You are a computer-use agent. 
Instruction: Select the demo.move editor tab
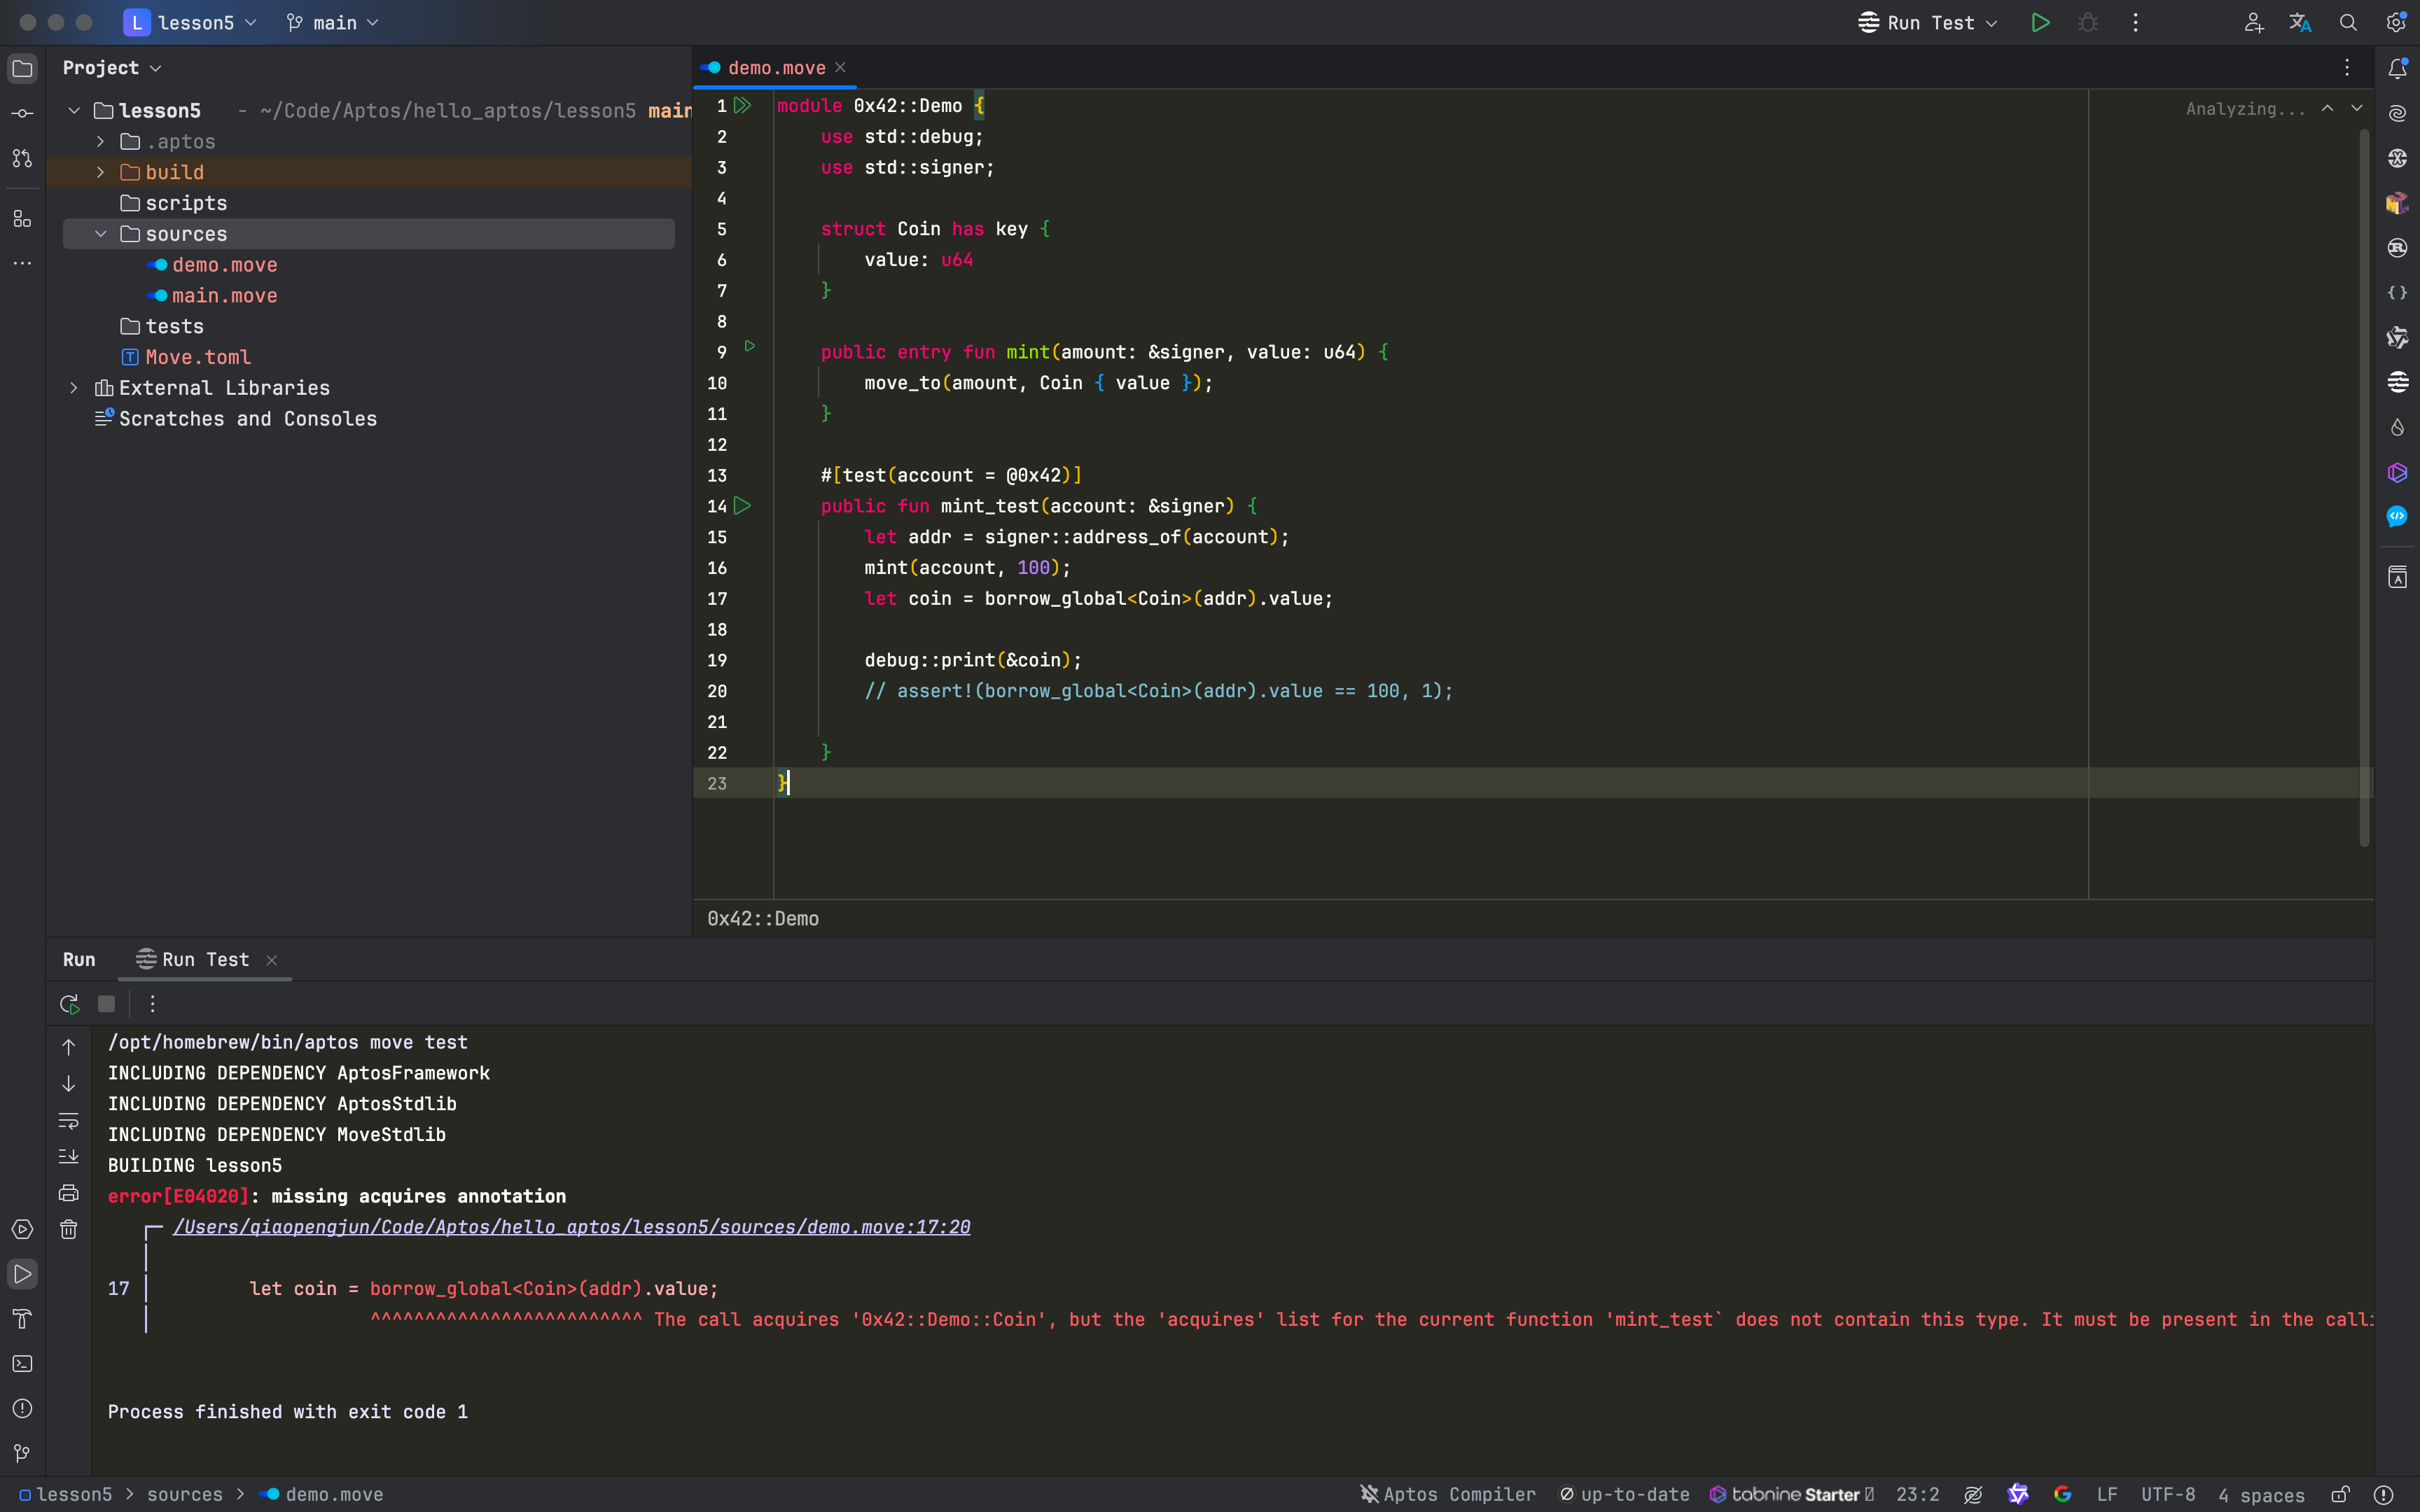point(776,68)
